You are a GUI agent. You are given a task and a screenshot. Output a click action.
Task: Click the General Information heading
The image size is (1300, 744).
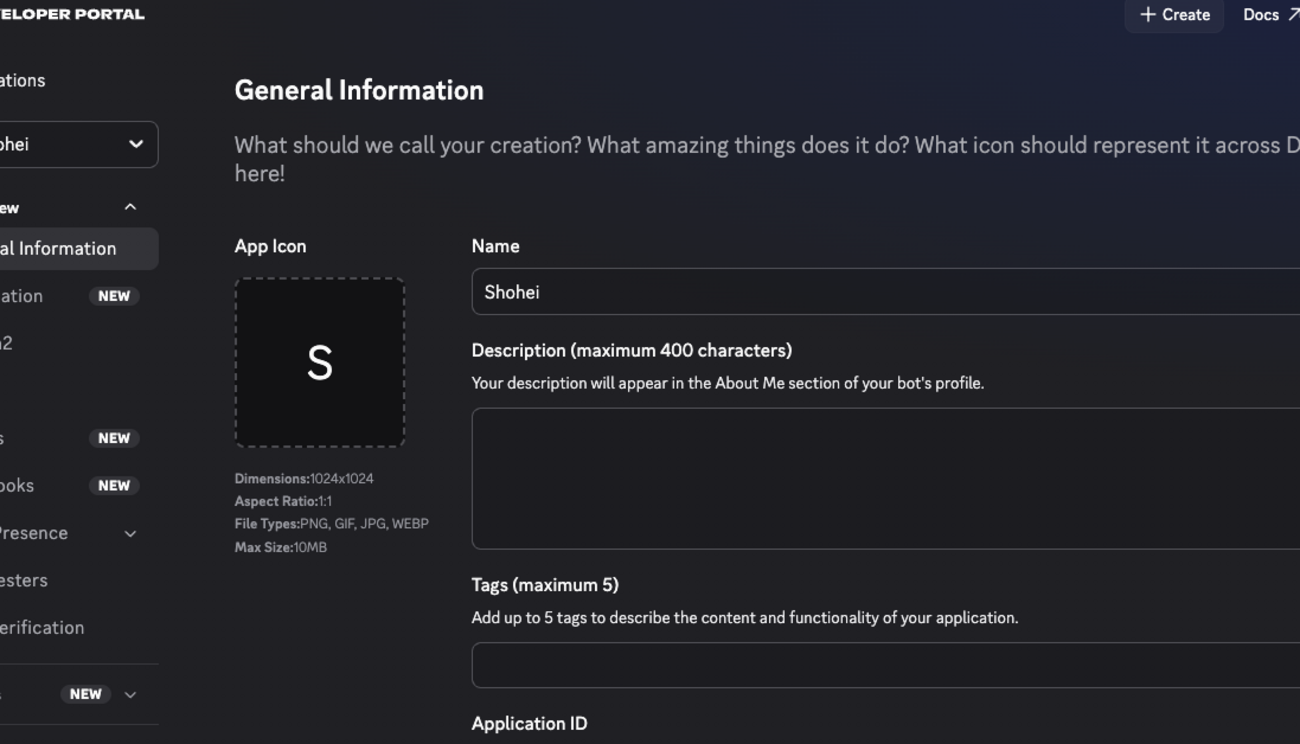click(359, 90)
